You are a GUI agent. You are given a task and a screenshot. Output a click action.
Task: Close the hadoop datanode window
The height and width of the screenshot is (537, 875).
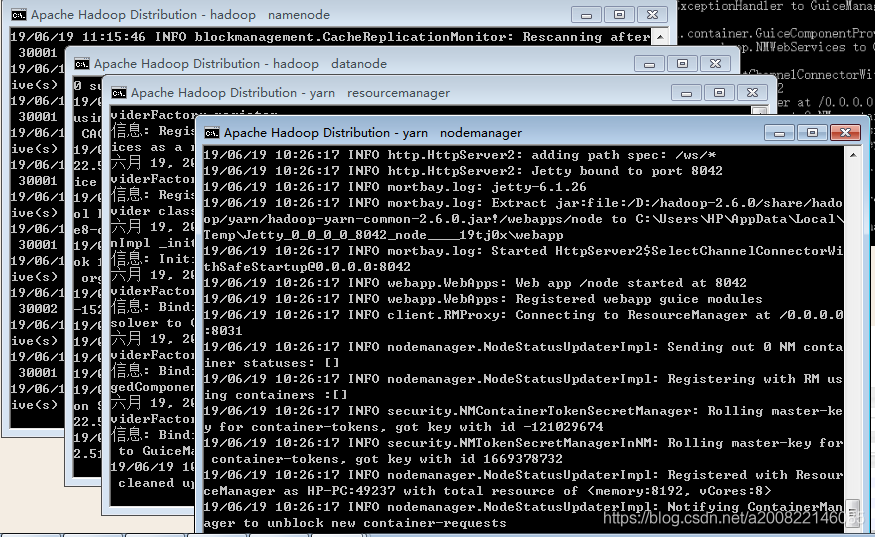715,64
